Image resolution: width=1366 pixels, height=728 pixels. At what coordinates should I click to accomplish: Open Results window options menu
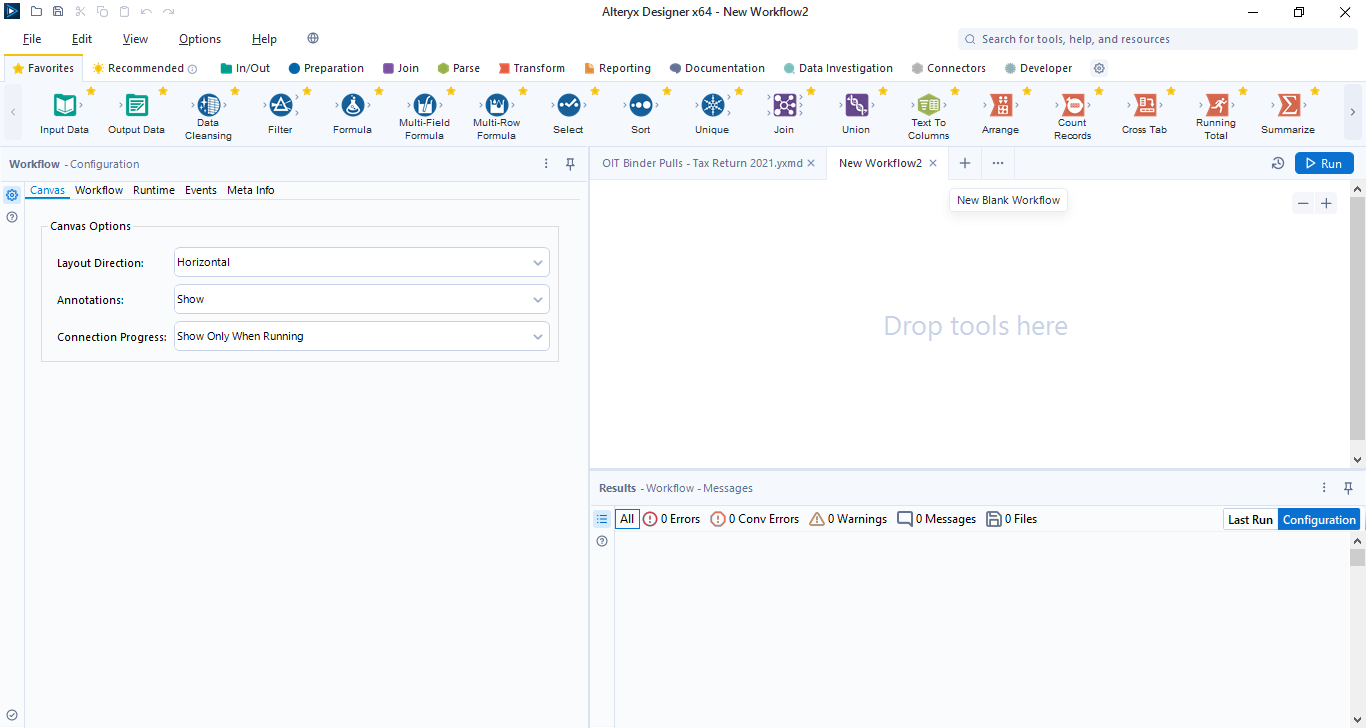tap(1325, 488)
